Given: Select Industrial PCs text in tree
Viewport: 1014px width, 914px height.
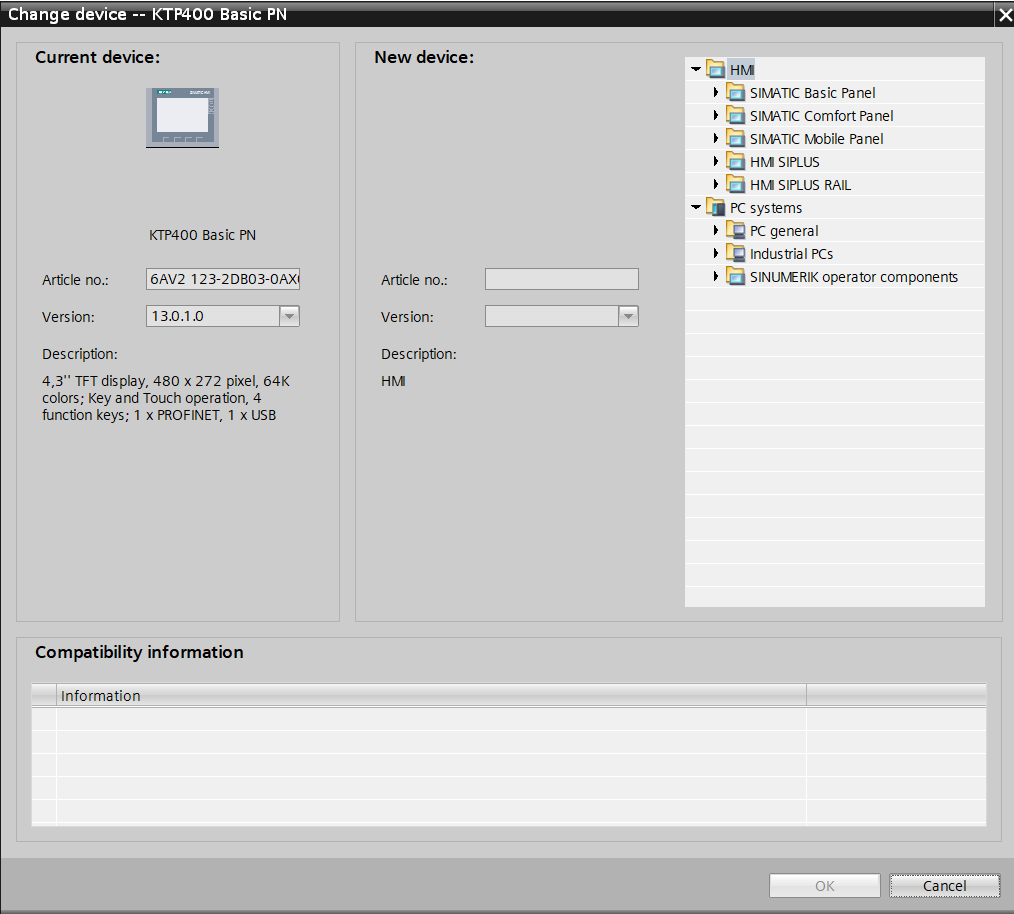Looking at the screenshot, I should 791,254.
